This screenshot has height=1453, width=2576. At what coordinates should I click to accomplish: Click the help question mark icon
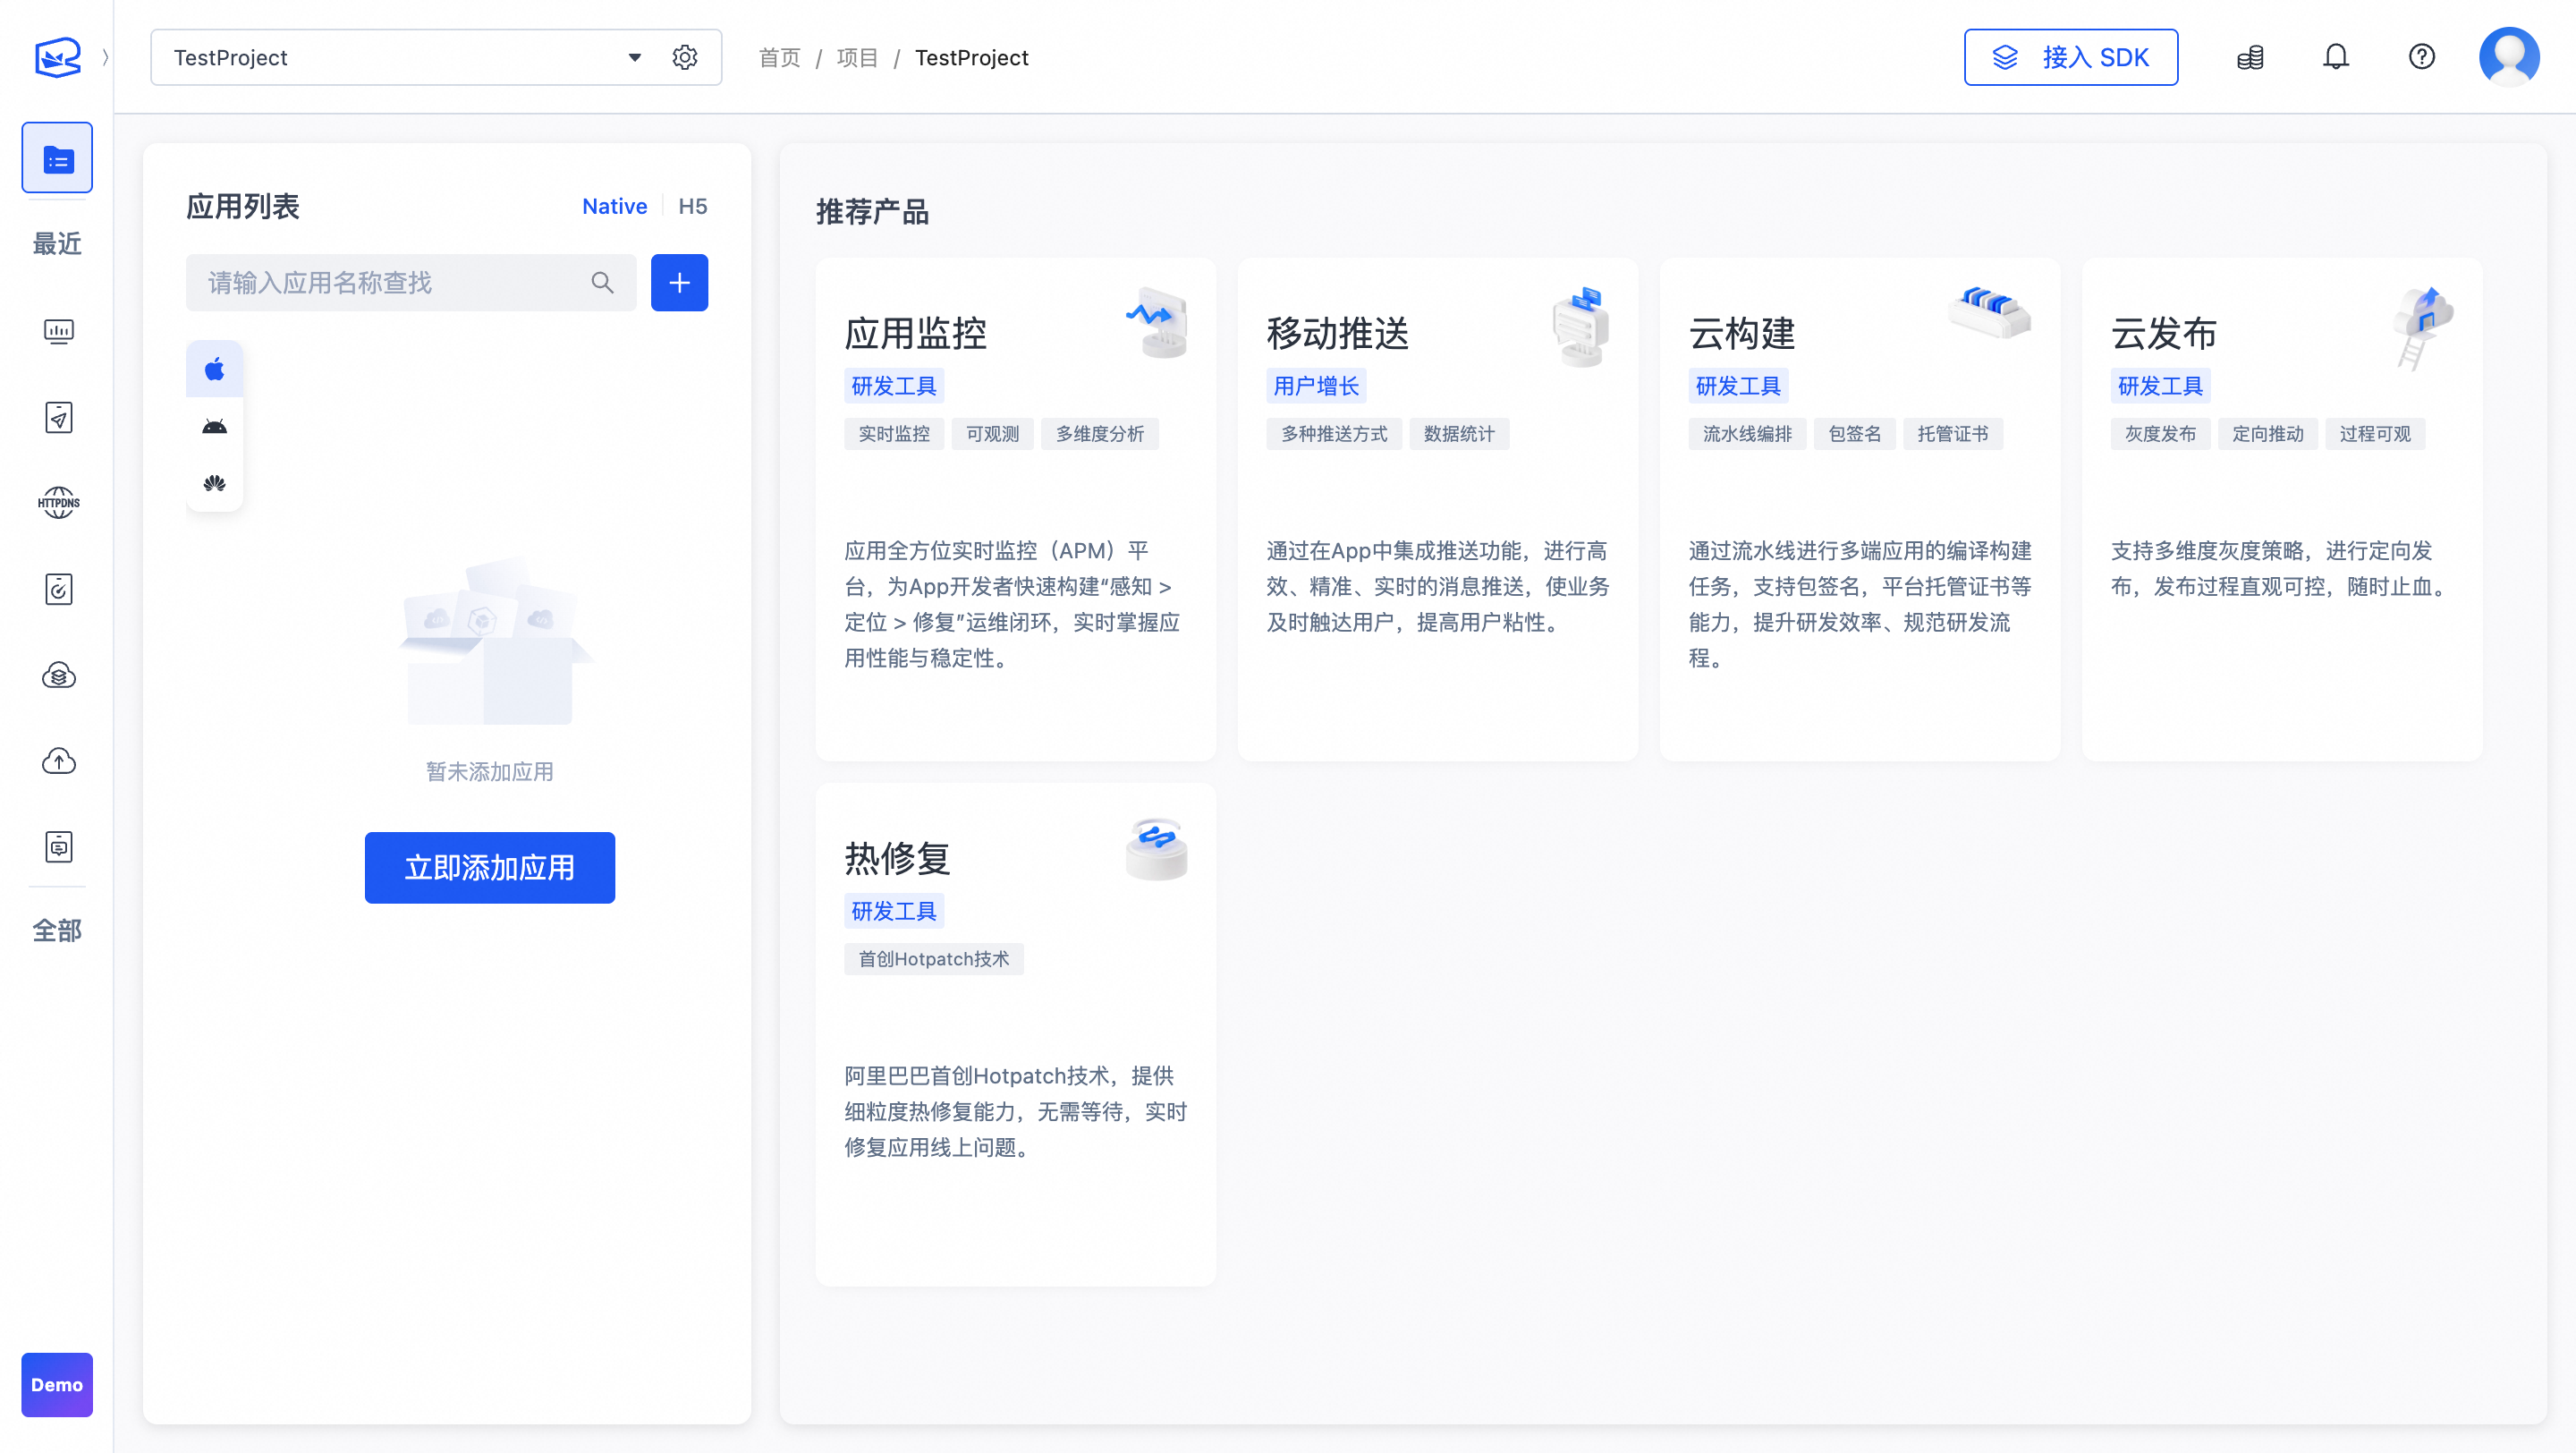click(x=2421, y=57)
